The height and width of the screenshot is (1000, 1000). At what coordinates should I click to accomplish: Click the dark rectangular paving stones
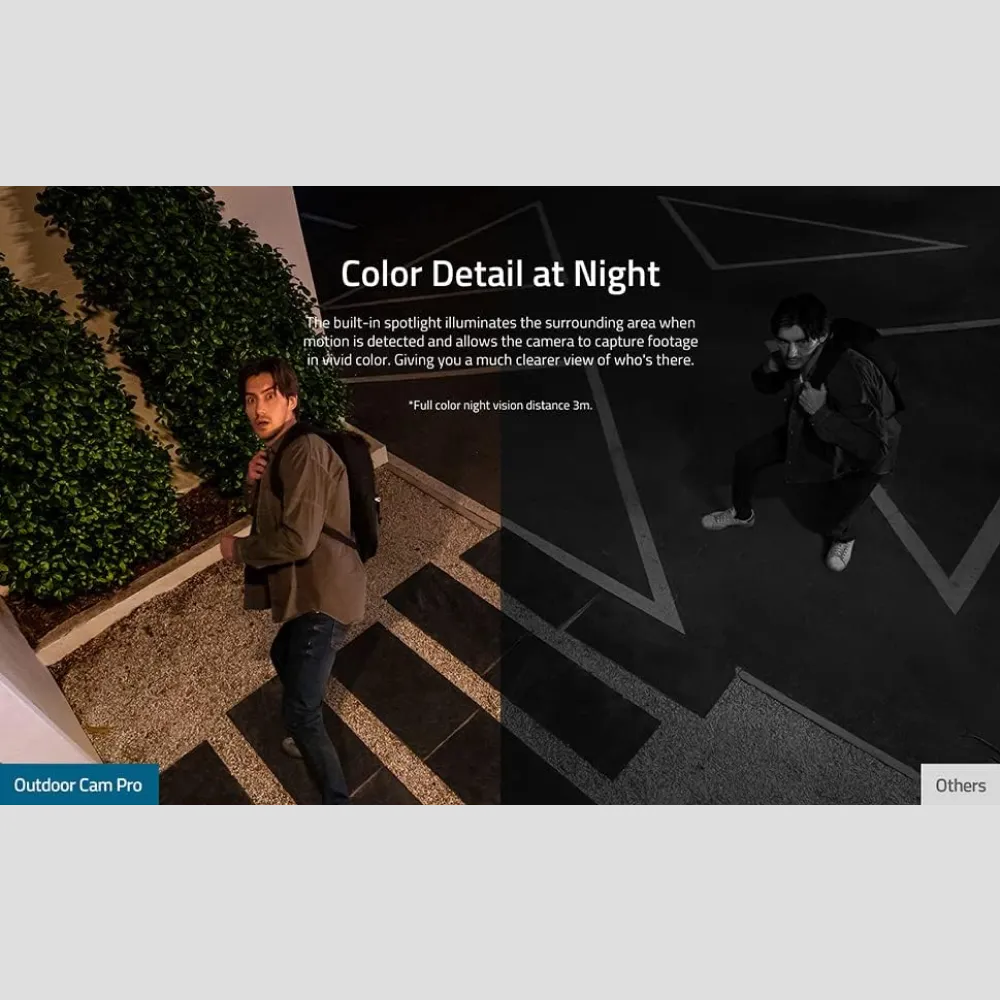coord(440,610)
